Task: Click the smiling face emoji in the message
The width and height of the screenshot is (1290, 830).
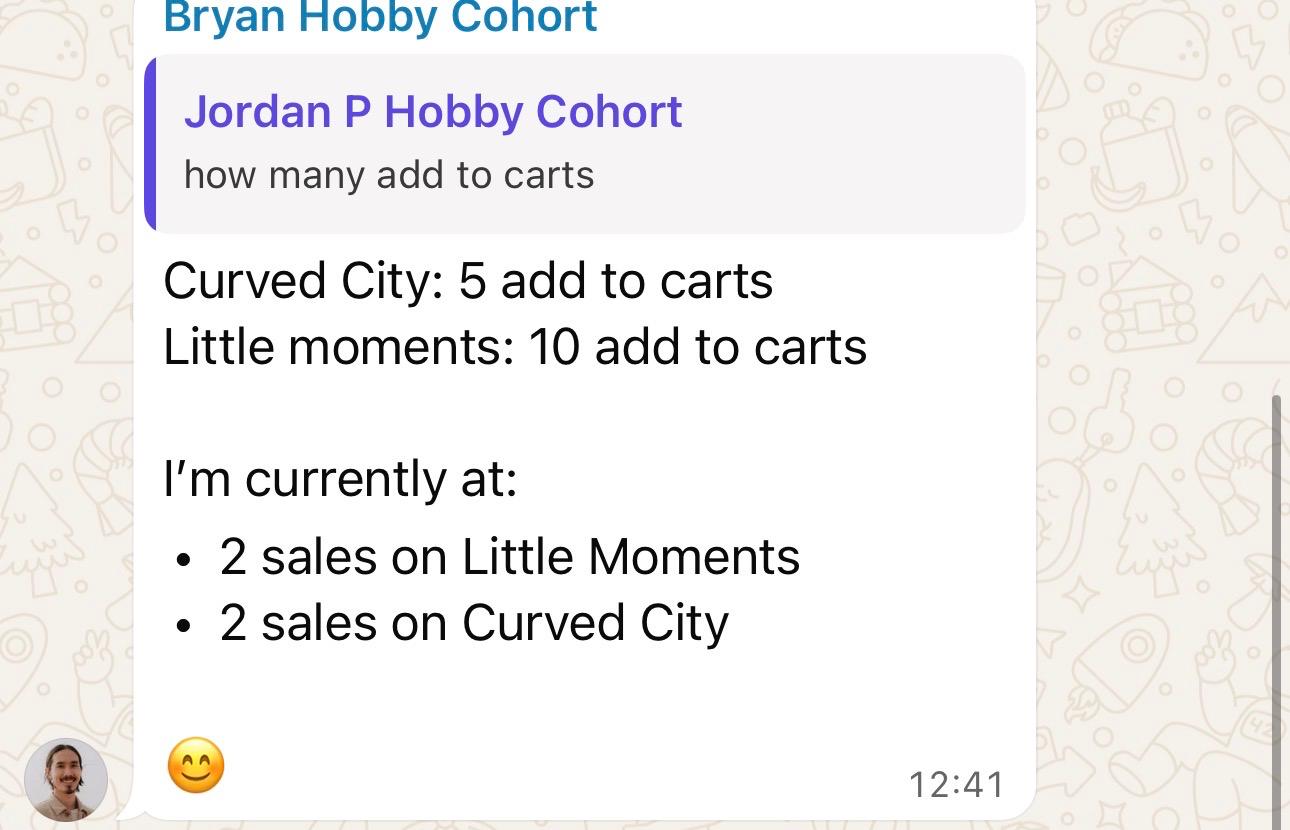Action: click(x=196, y=766)
